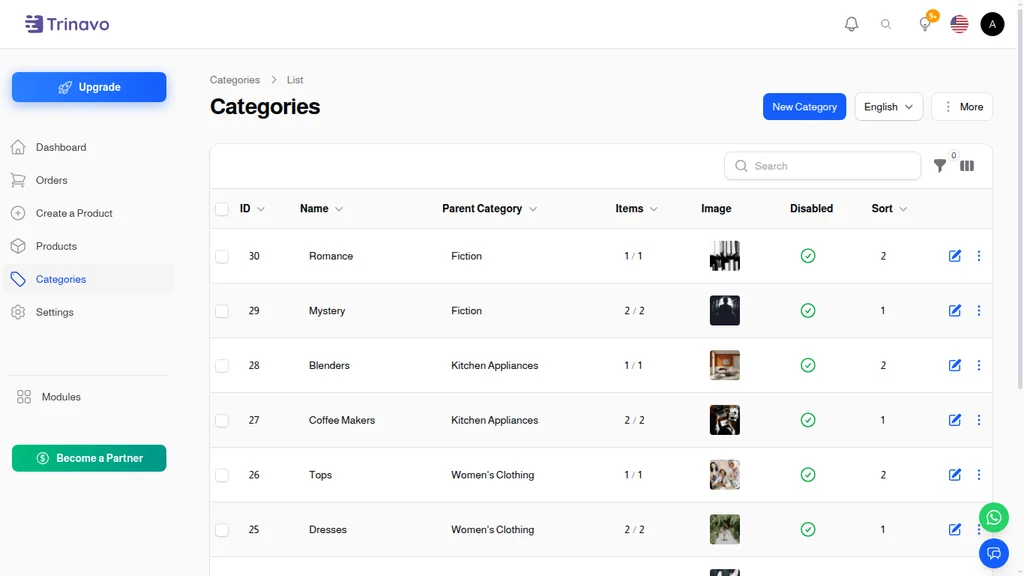Sort by Name column
Viewport: 1024px width, 576px height.
tap(321, 208)
